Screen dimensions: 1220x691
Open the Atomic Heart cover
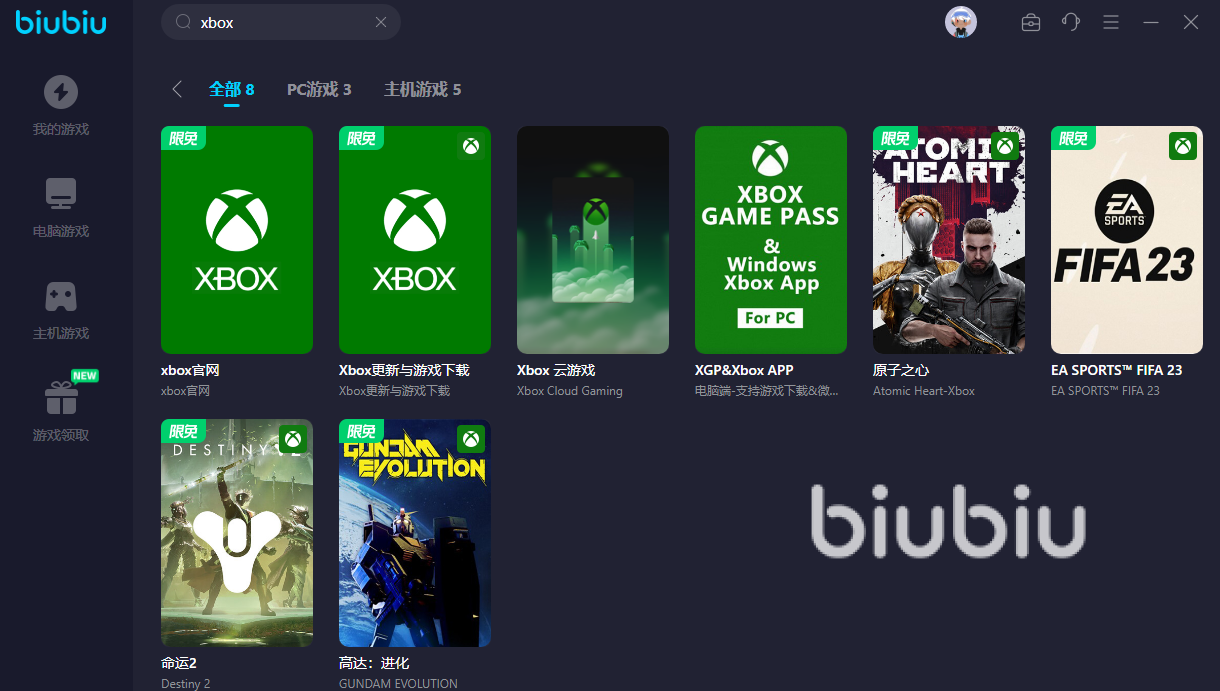tap(949, 240)
